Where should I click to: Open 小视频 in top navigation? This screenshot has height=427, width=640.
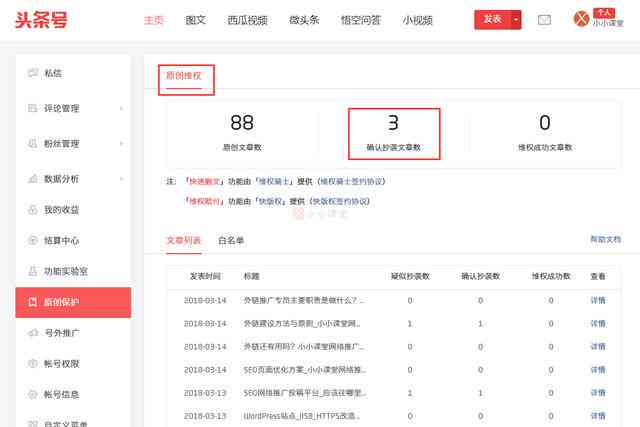tap(417, 20)
